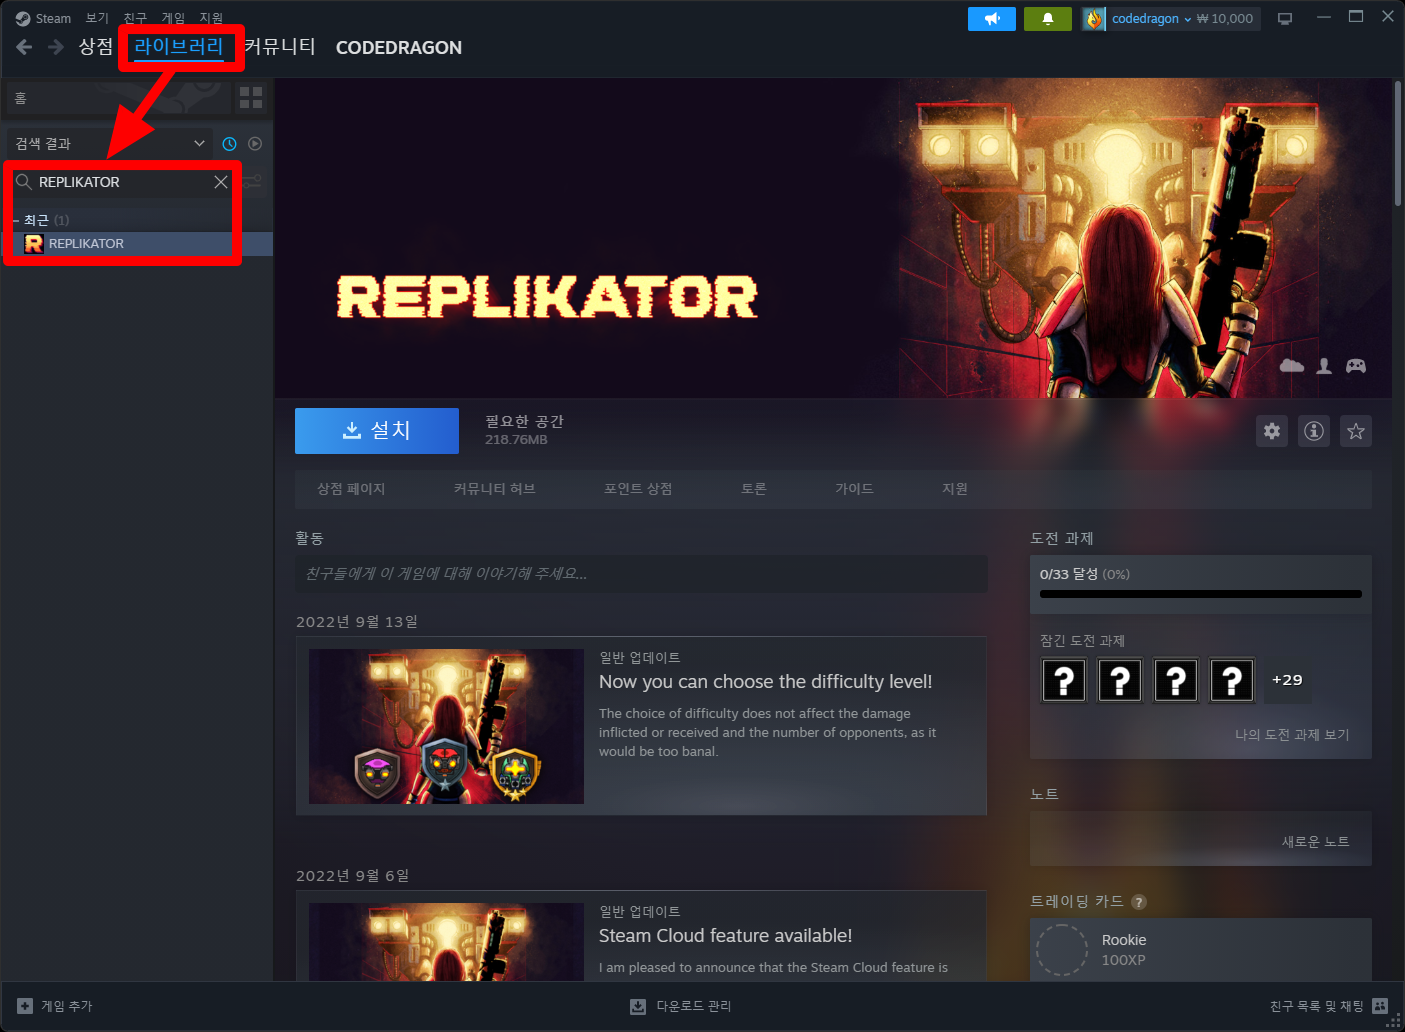Screen dimensions: 1405x1032
Task: Click the REPLIKATOR search field
Action: [x=123, y=182]
